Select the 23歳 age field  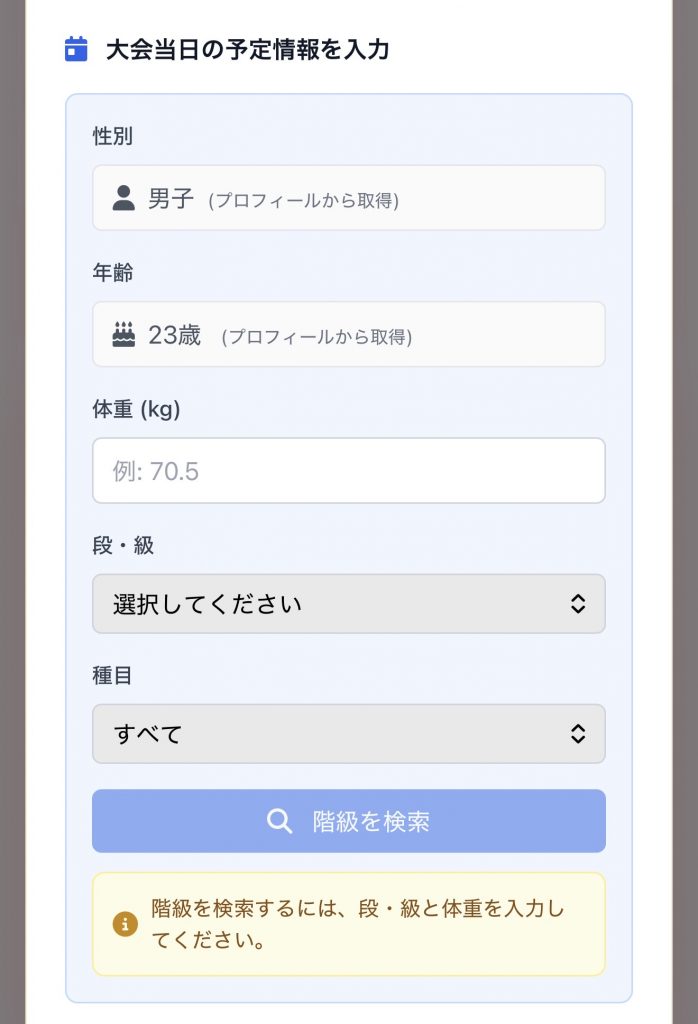click(348, 335)
